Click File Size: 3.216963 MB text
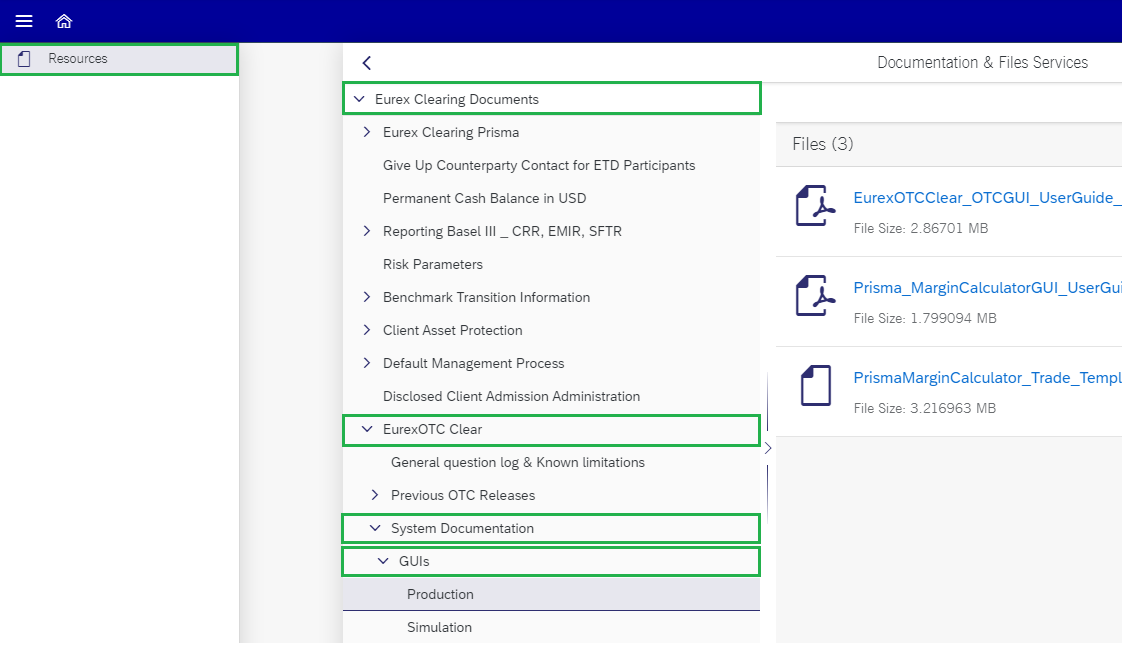 click(925, 408)
